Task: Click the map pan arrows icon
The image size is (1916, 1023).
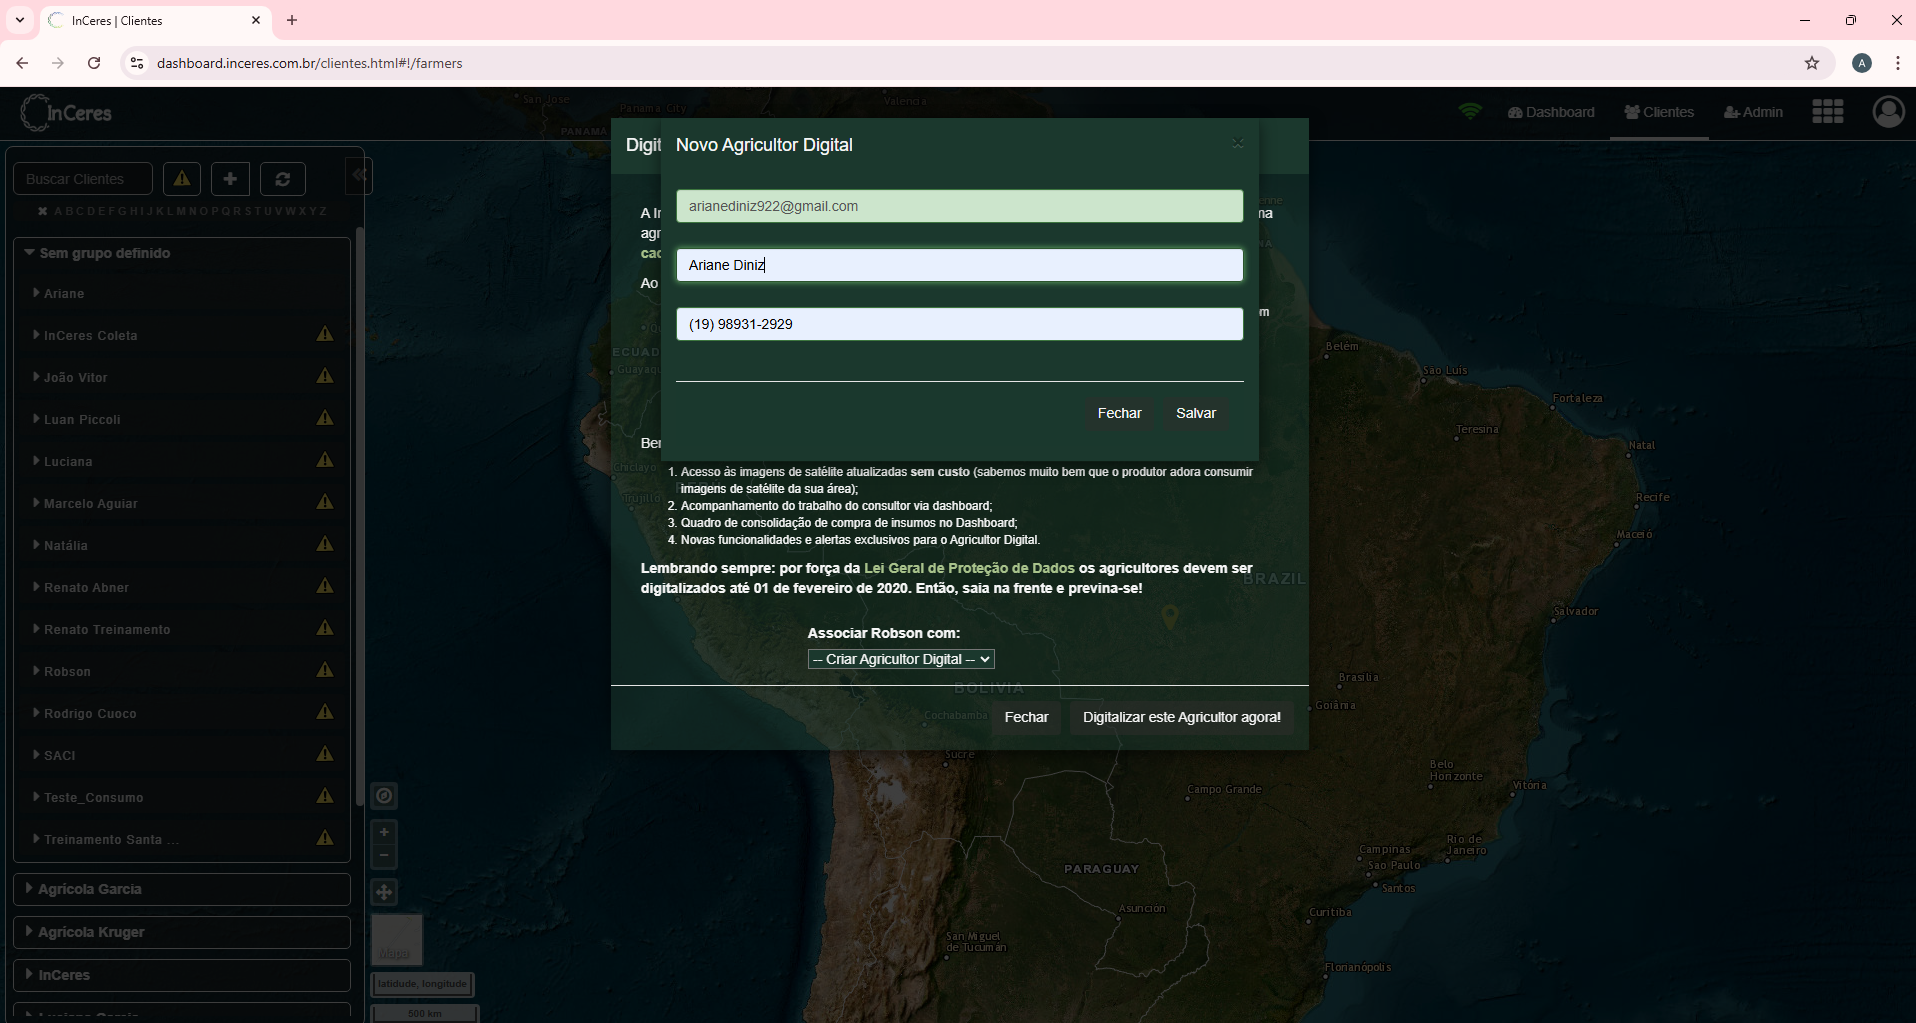Action: 384,892
